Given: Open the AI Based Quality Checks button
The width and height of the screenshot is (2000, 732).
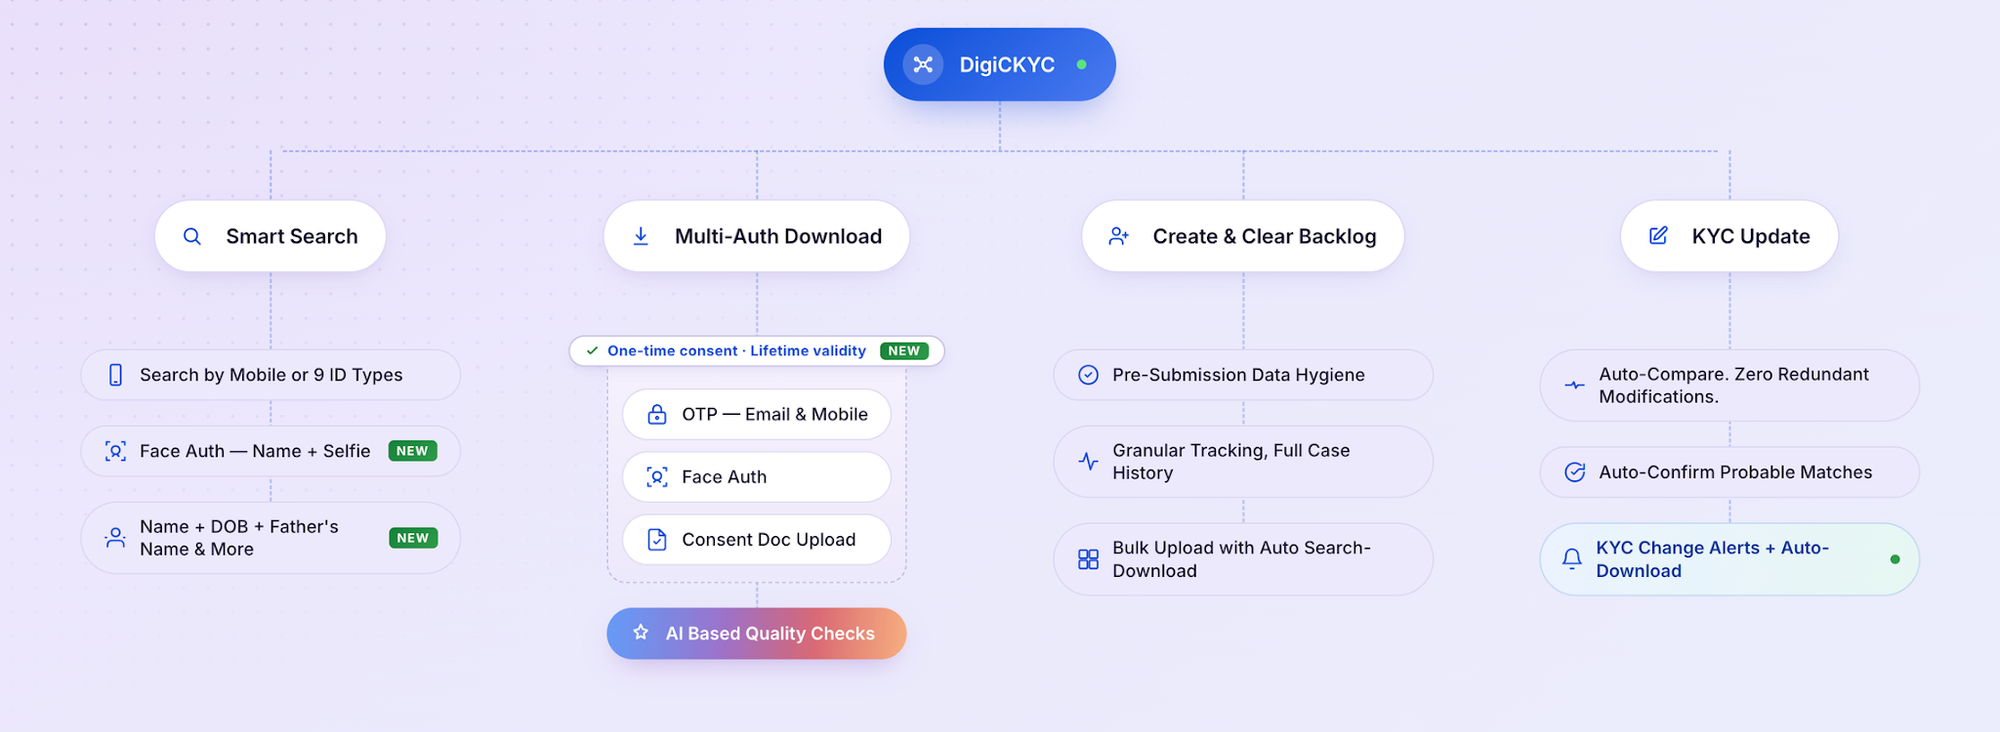Looking at the screenshot, I should tap(757, 633).
